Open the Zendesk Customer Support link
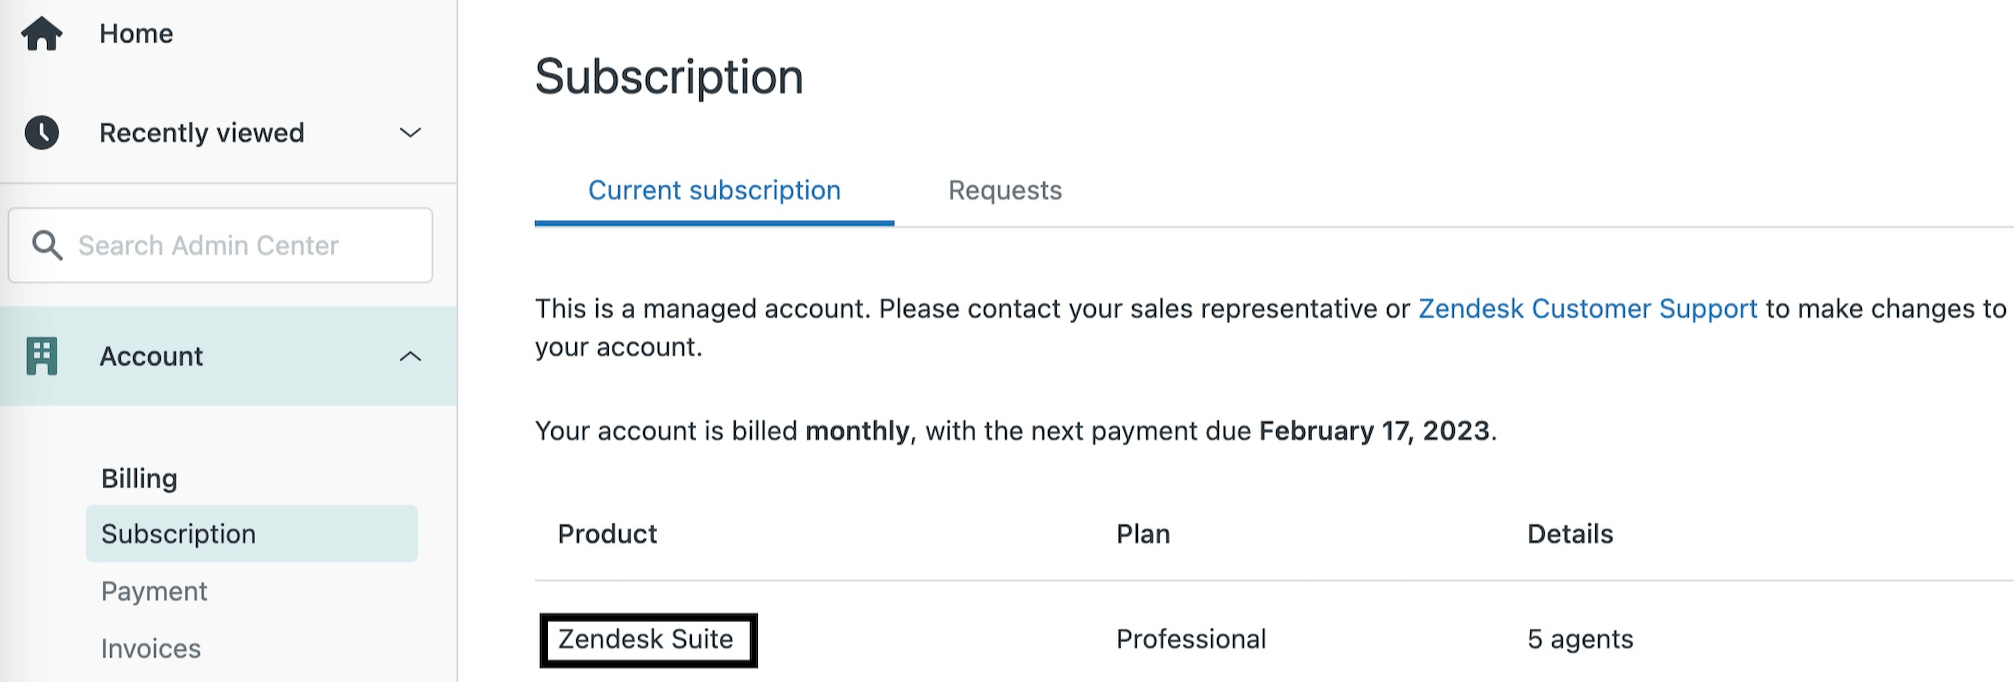 click(1587, 309)
